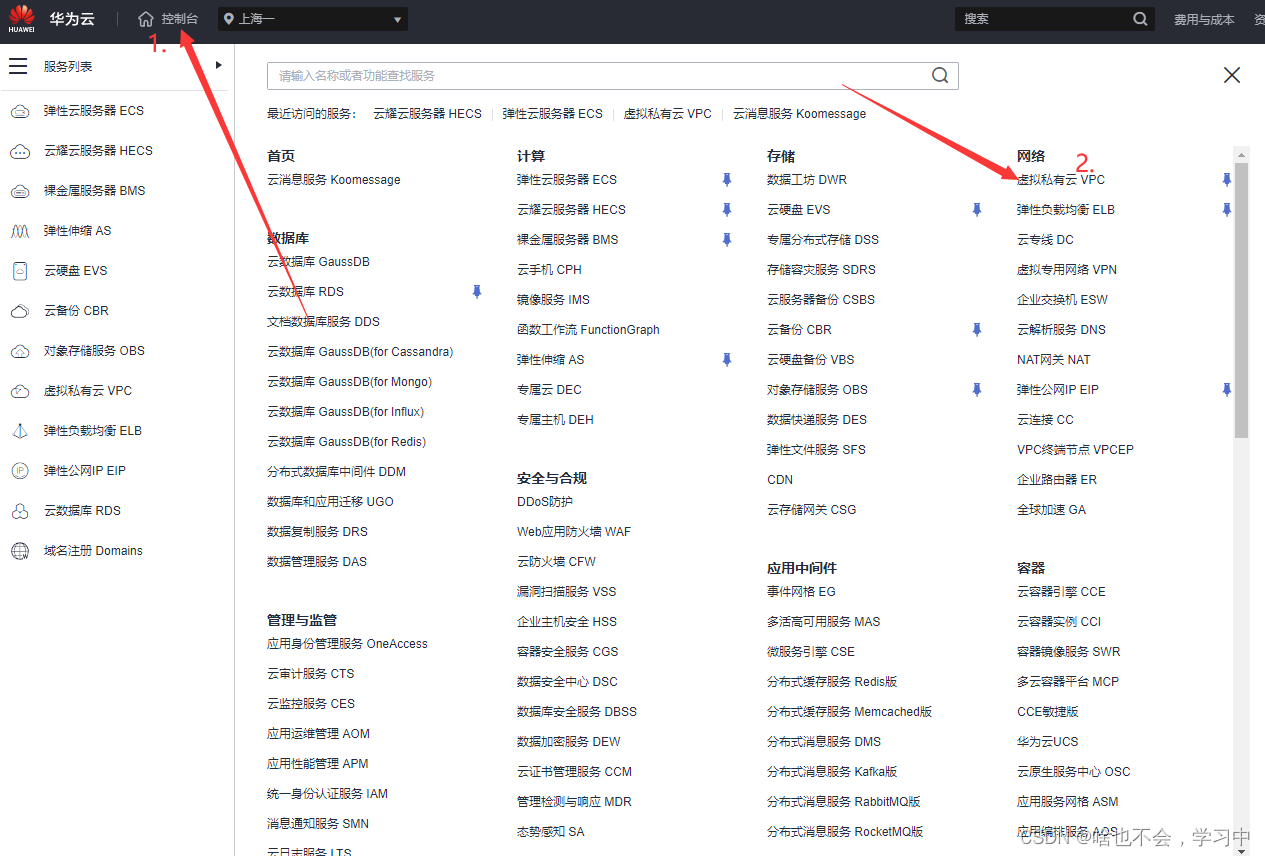This screenshot has width=1265, height=856.
Task: Click the service panel vertical scrollbar
Action: [1241, 300]
